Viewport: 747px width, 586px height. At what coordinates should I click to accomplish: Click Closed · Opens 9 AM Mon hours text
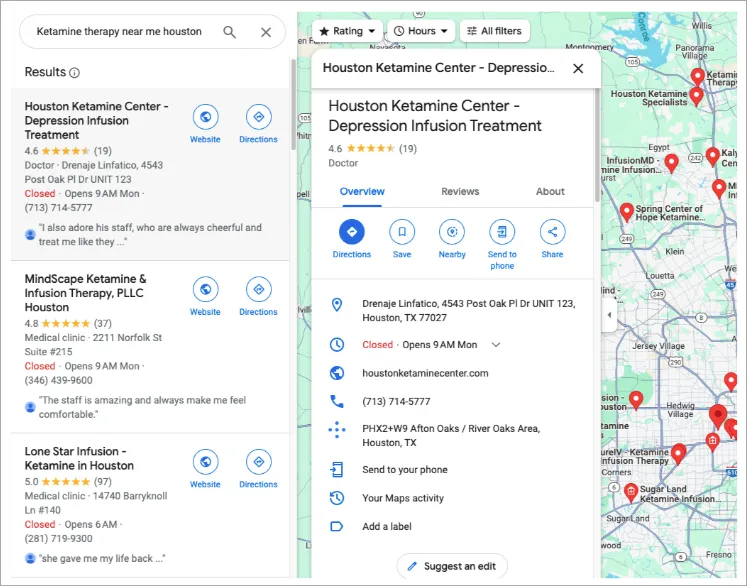[x=420, y=344]
